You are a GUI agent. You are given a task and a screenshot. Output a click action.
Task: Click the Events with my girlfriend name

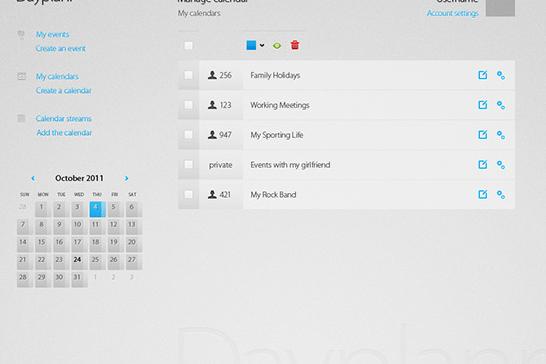pyautogui.click(x=290, y=165)
